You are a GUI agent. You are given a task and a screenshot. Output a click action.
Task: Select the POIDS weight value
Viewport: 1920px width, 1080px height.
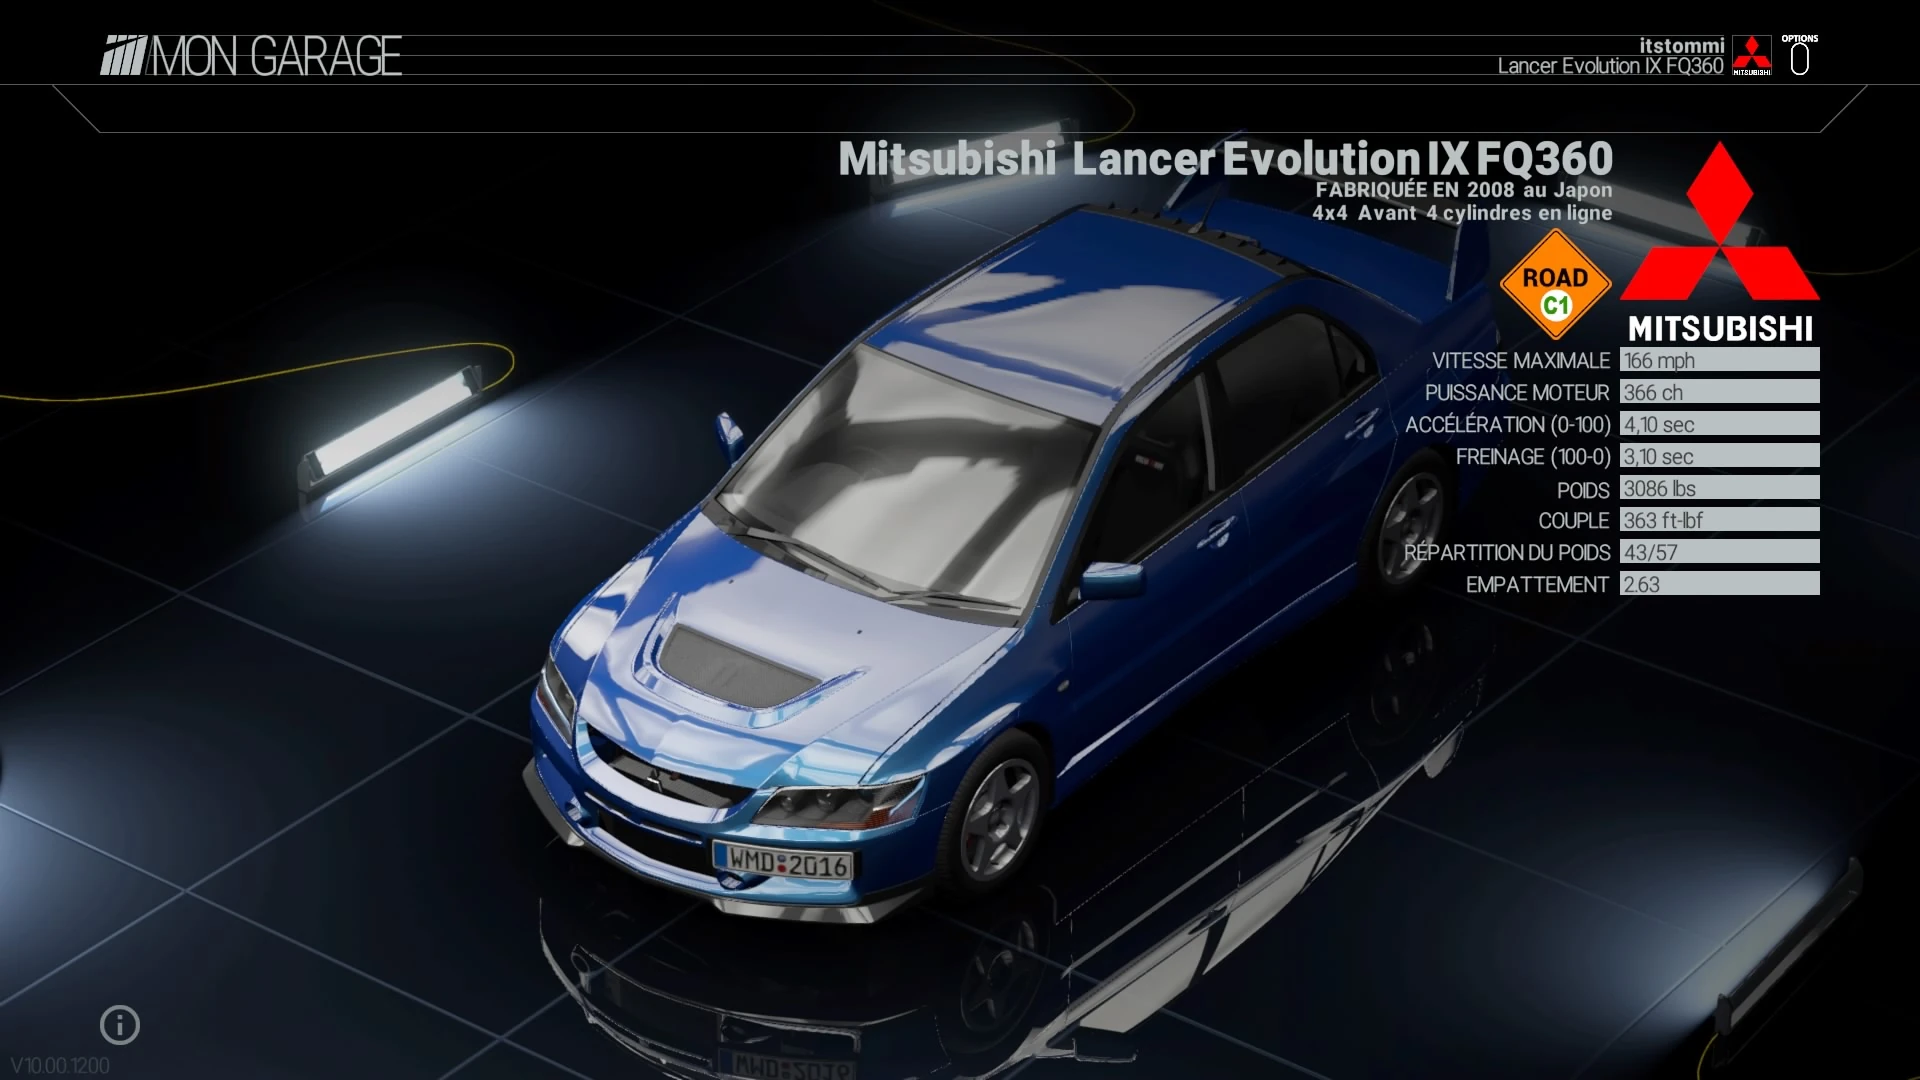click(1718, 489)
